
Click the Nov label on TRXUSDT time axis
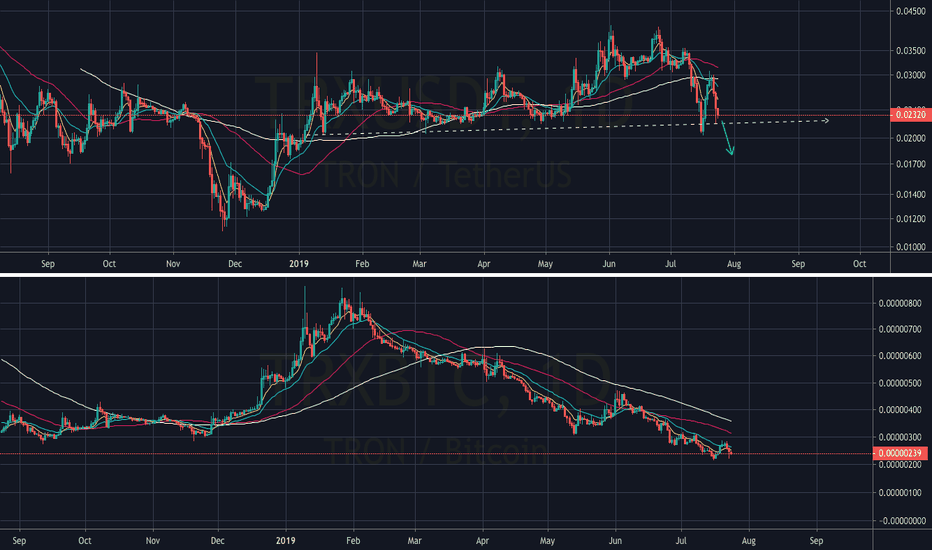coord(173,263)
